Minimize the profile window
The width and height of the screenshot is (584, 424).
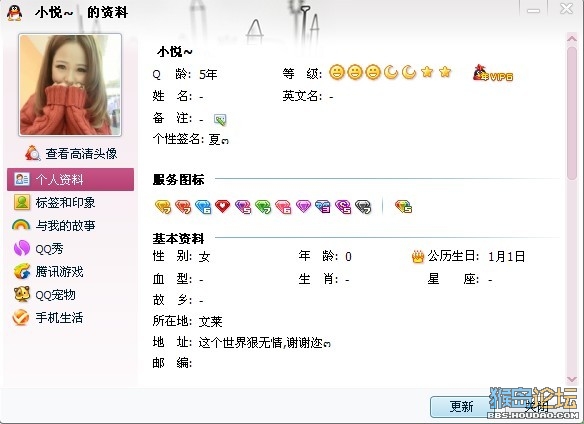click(533, 10)
